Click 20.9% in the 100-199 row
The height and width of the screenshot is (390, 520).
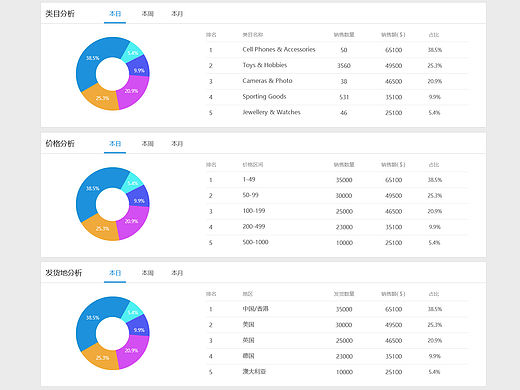click(435, 211)
